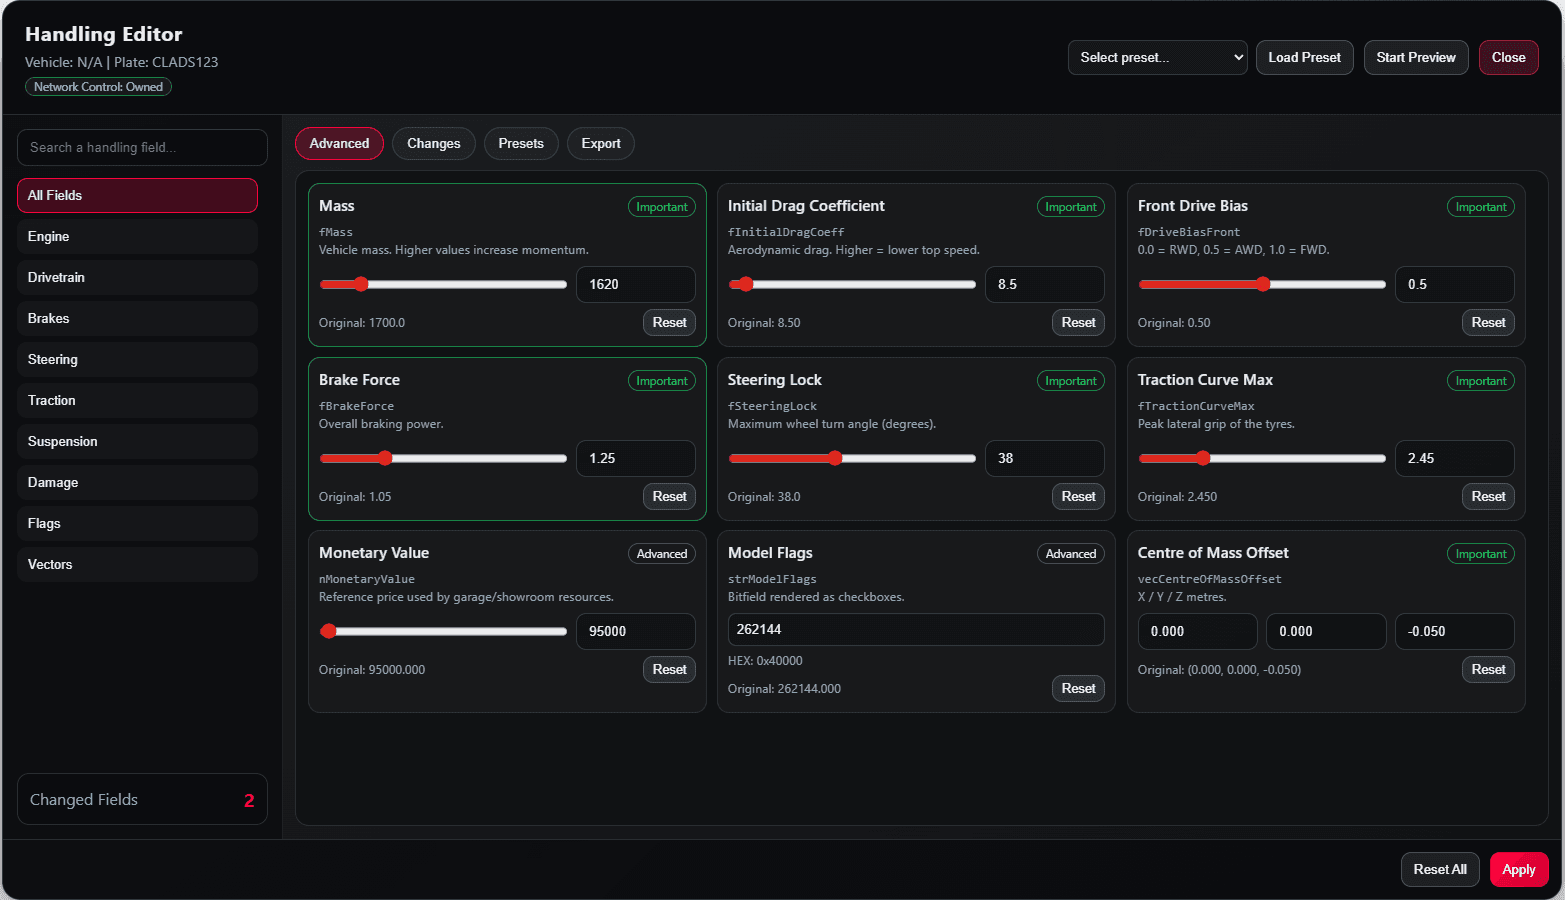Reset the Brake Force value
Screen dimensions: 1565x900
click(669, 496)
